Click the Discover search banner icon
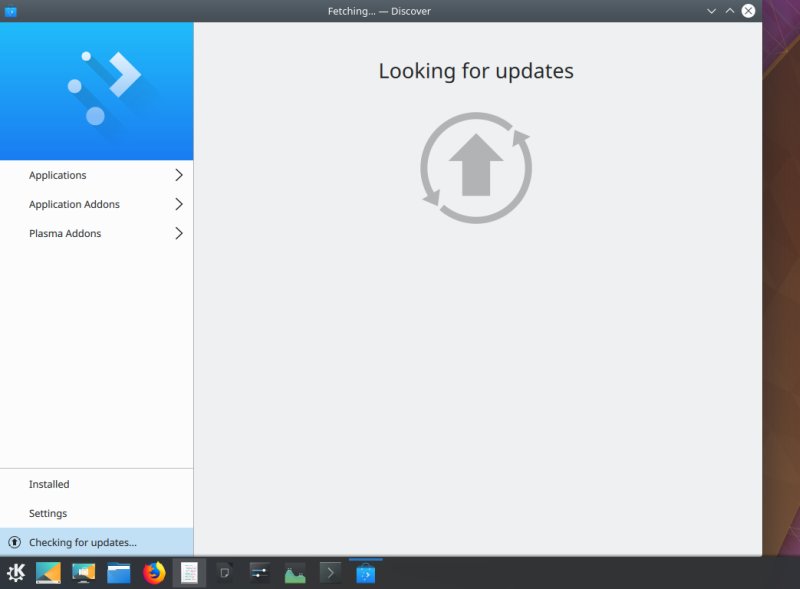 [x=97, y=90]
